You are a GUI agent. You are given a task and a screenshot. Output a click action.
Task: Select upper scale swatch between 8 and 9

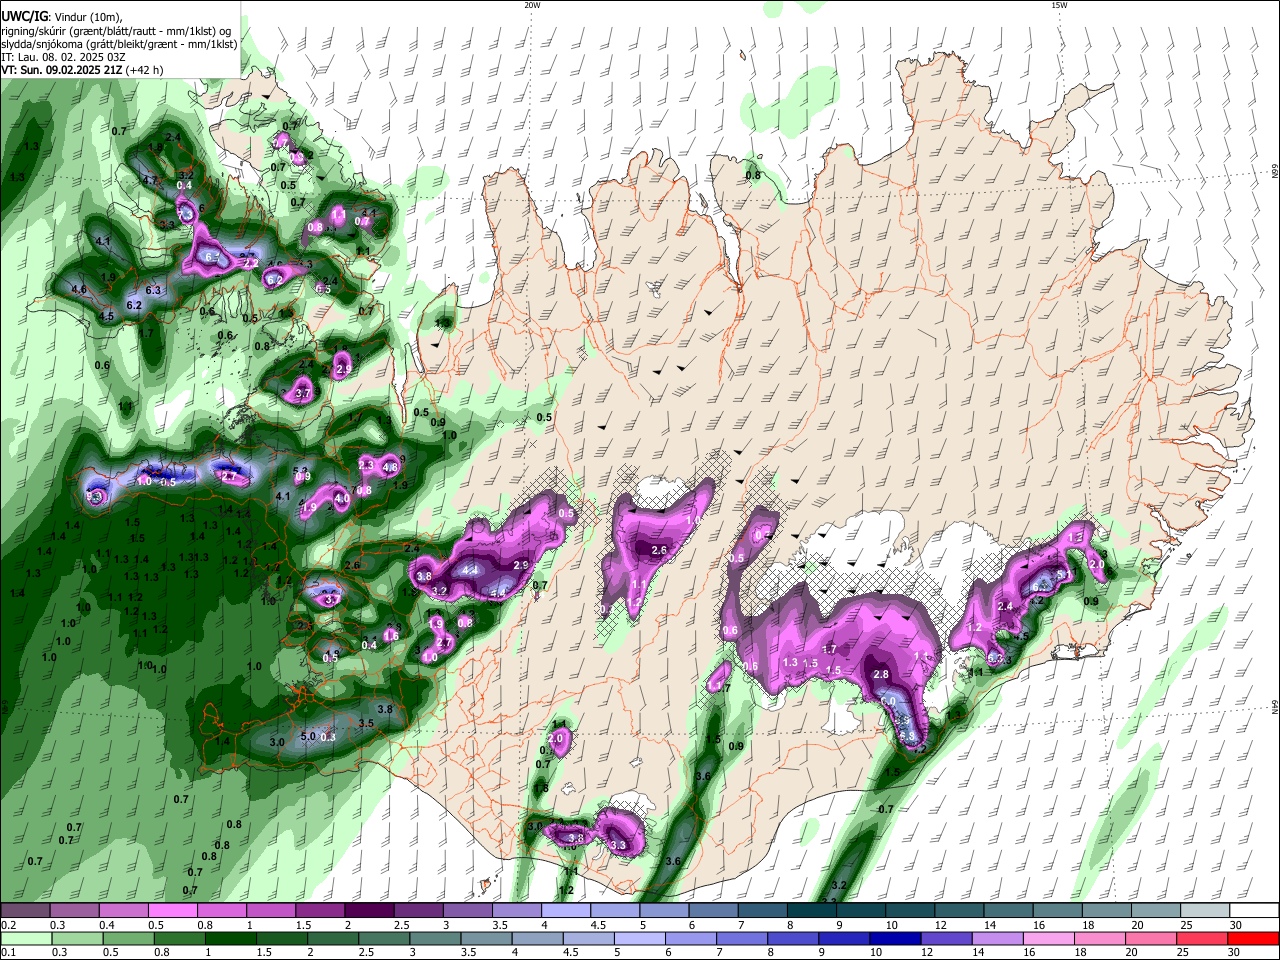click(812, 911)
